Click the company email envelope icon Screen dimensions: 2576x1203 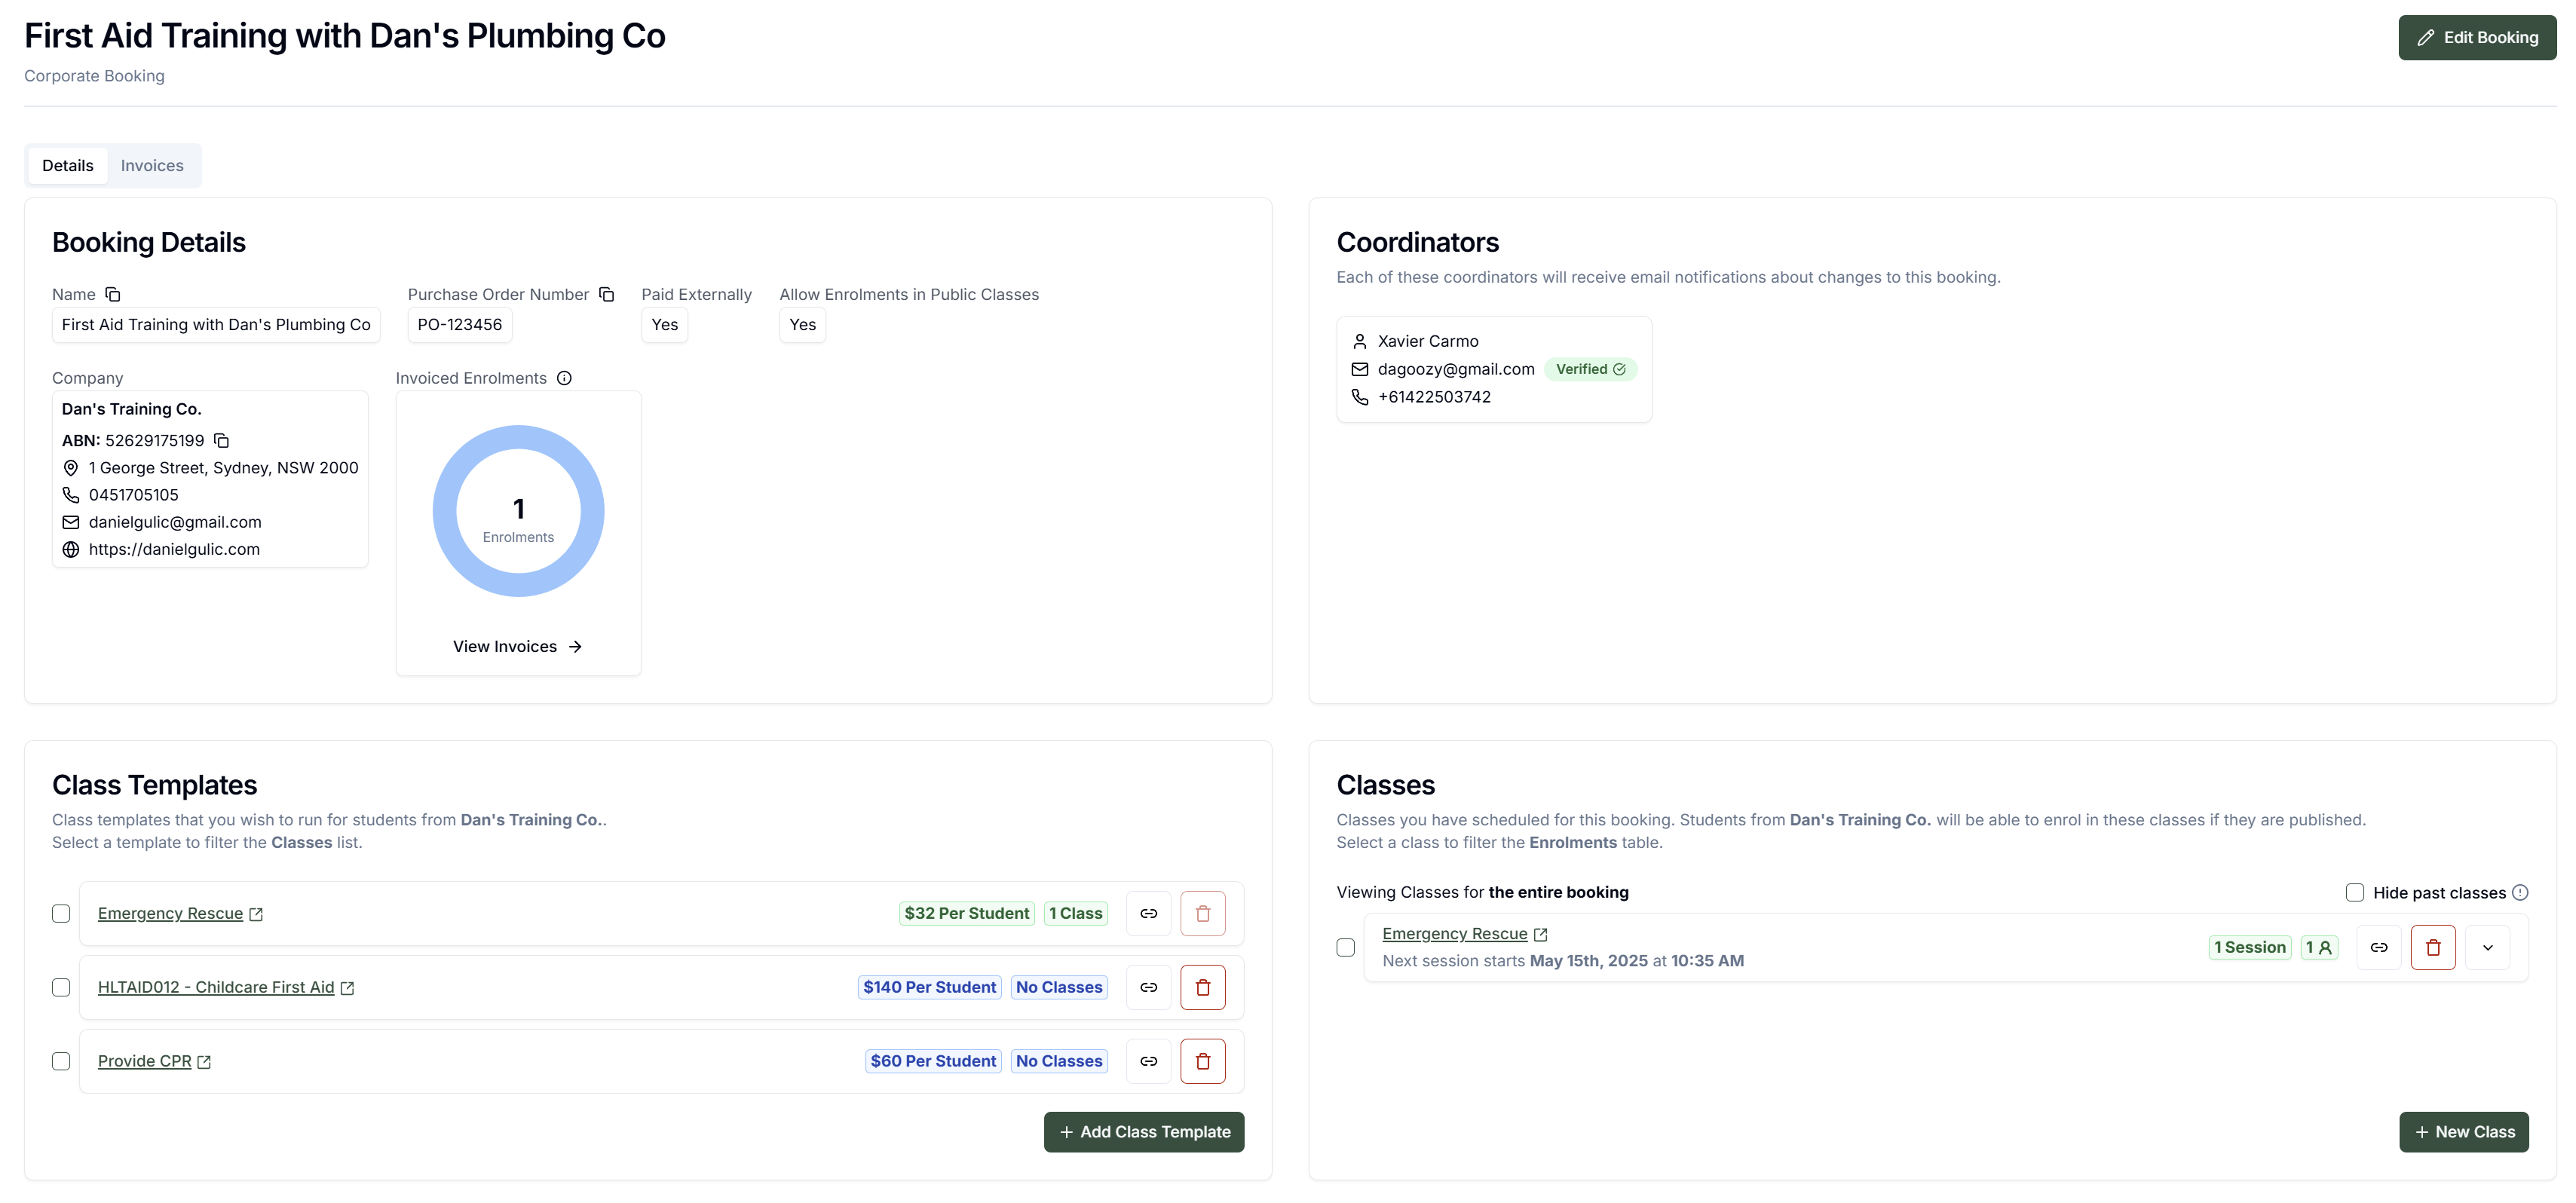[71, 522]
